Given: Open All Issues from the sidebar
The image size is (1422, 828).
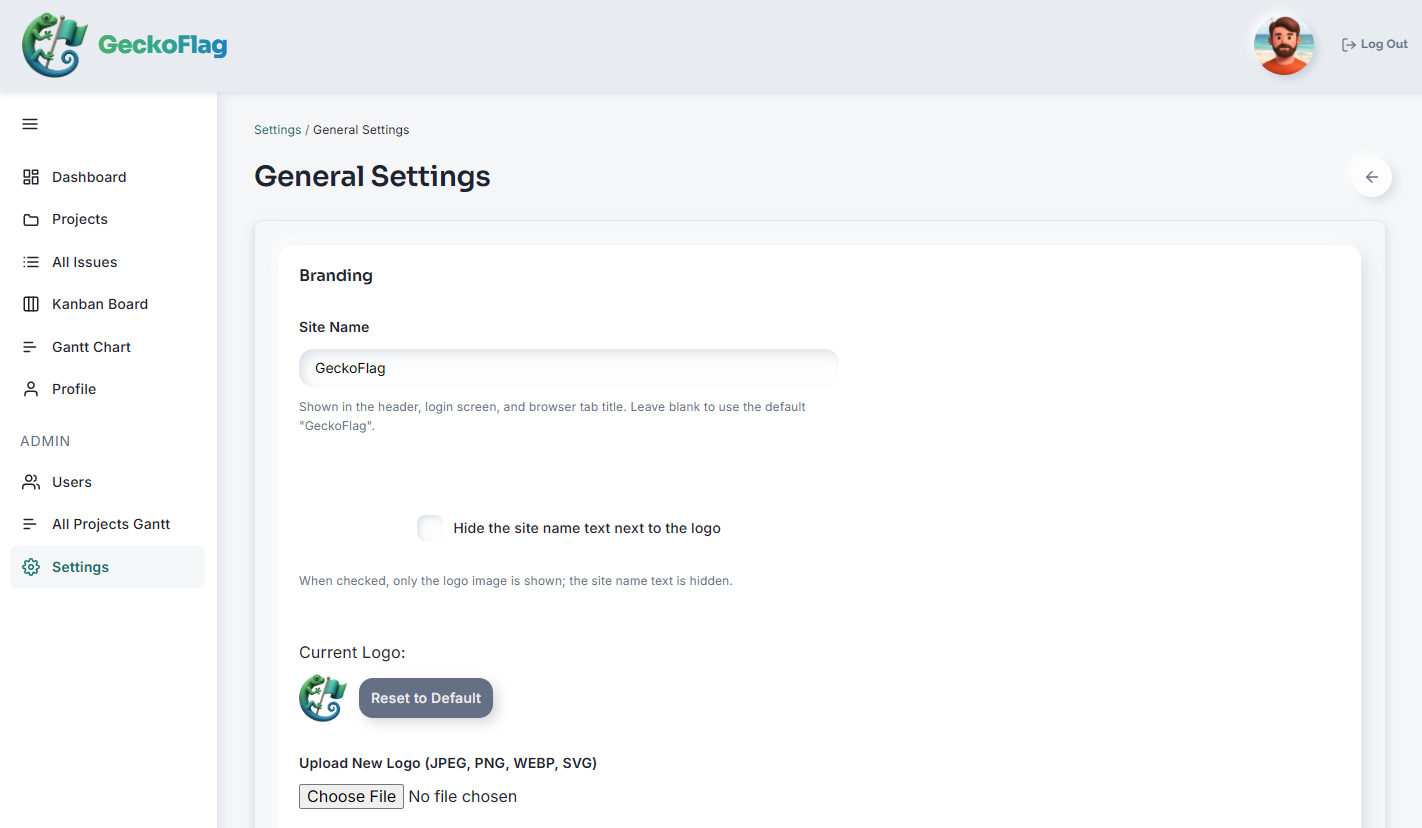Looking at the screenshot, I should pos(85,262).
